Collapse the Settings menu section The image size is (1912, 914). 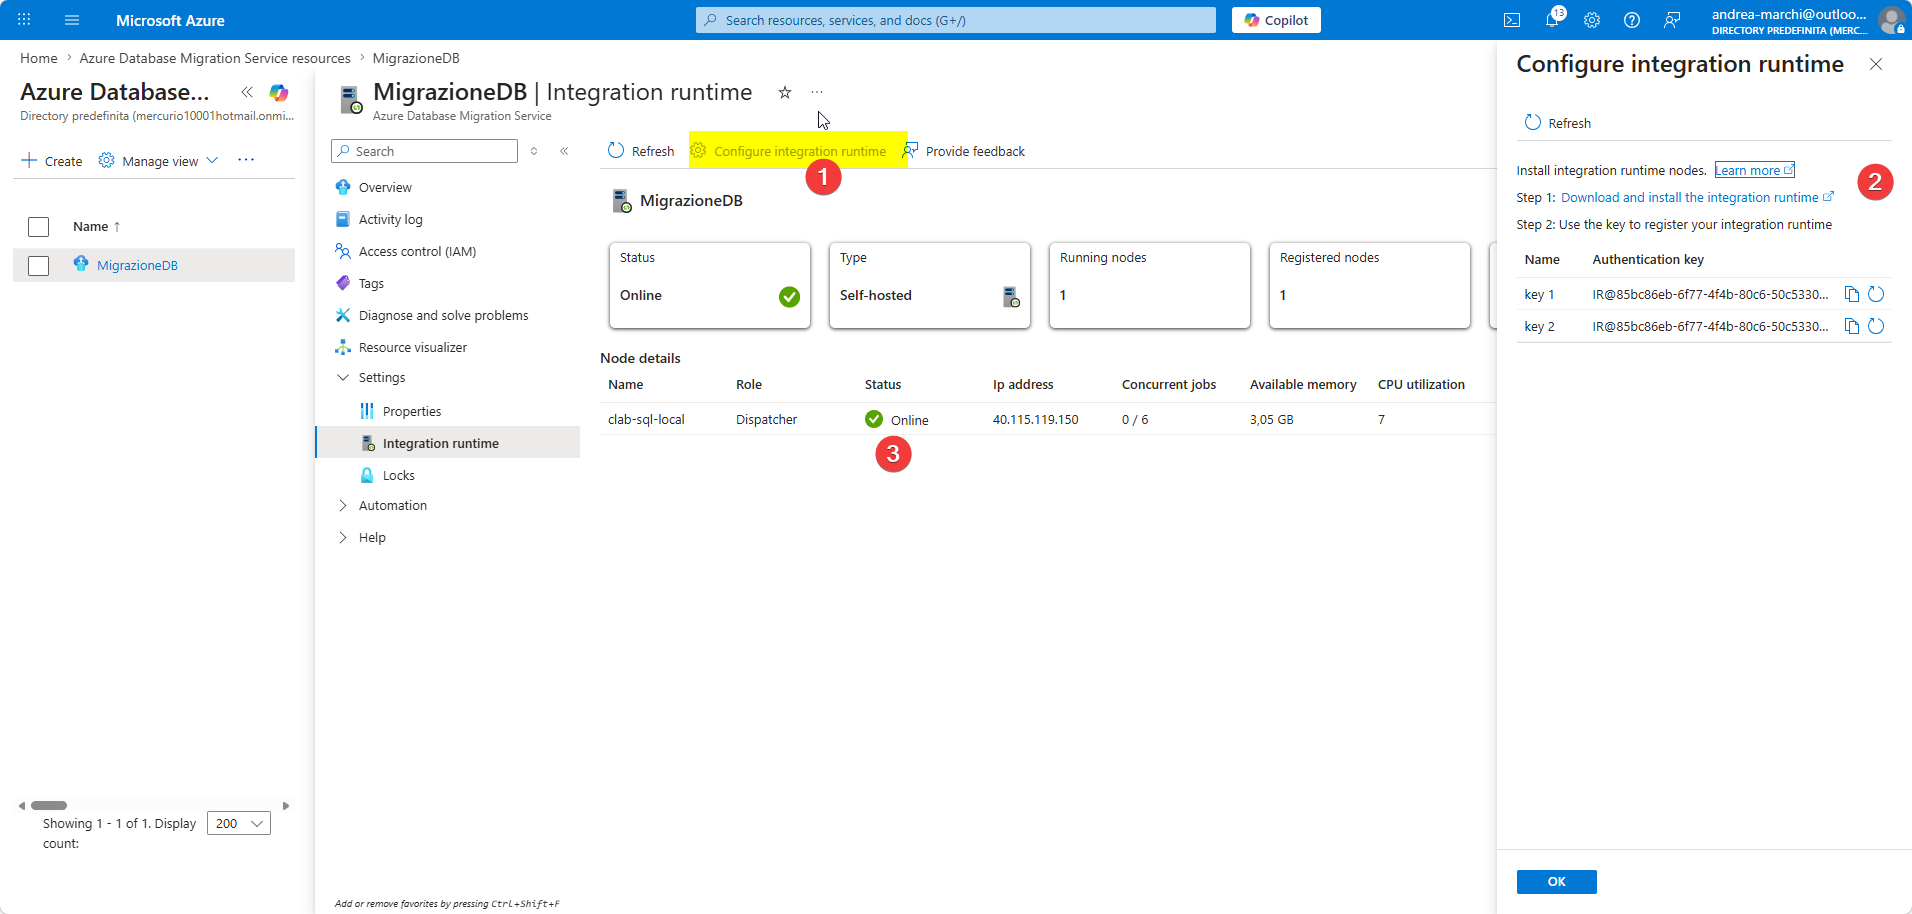click(x=343, y=378)
